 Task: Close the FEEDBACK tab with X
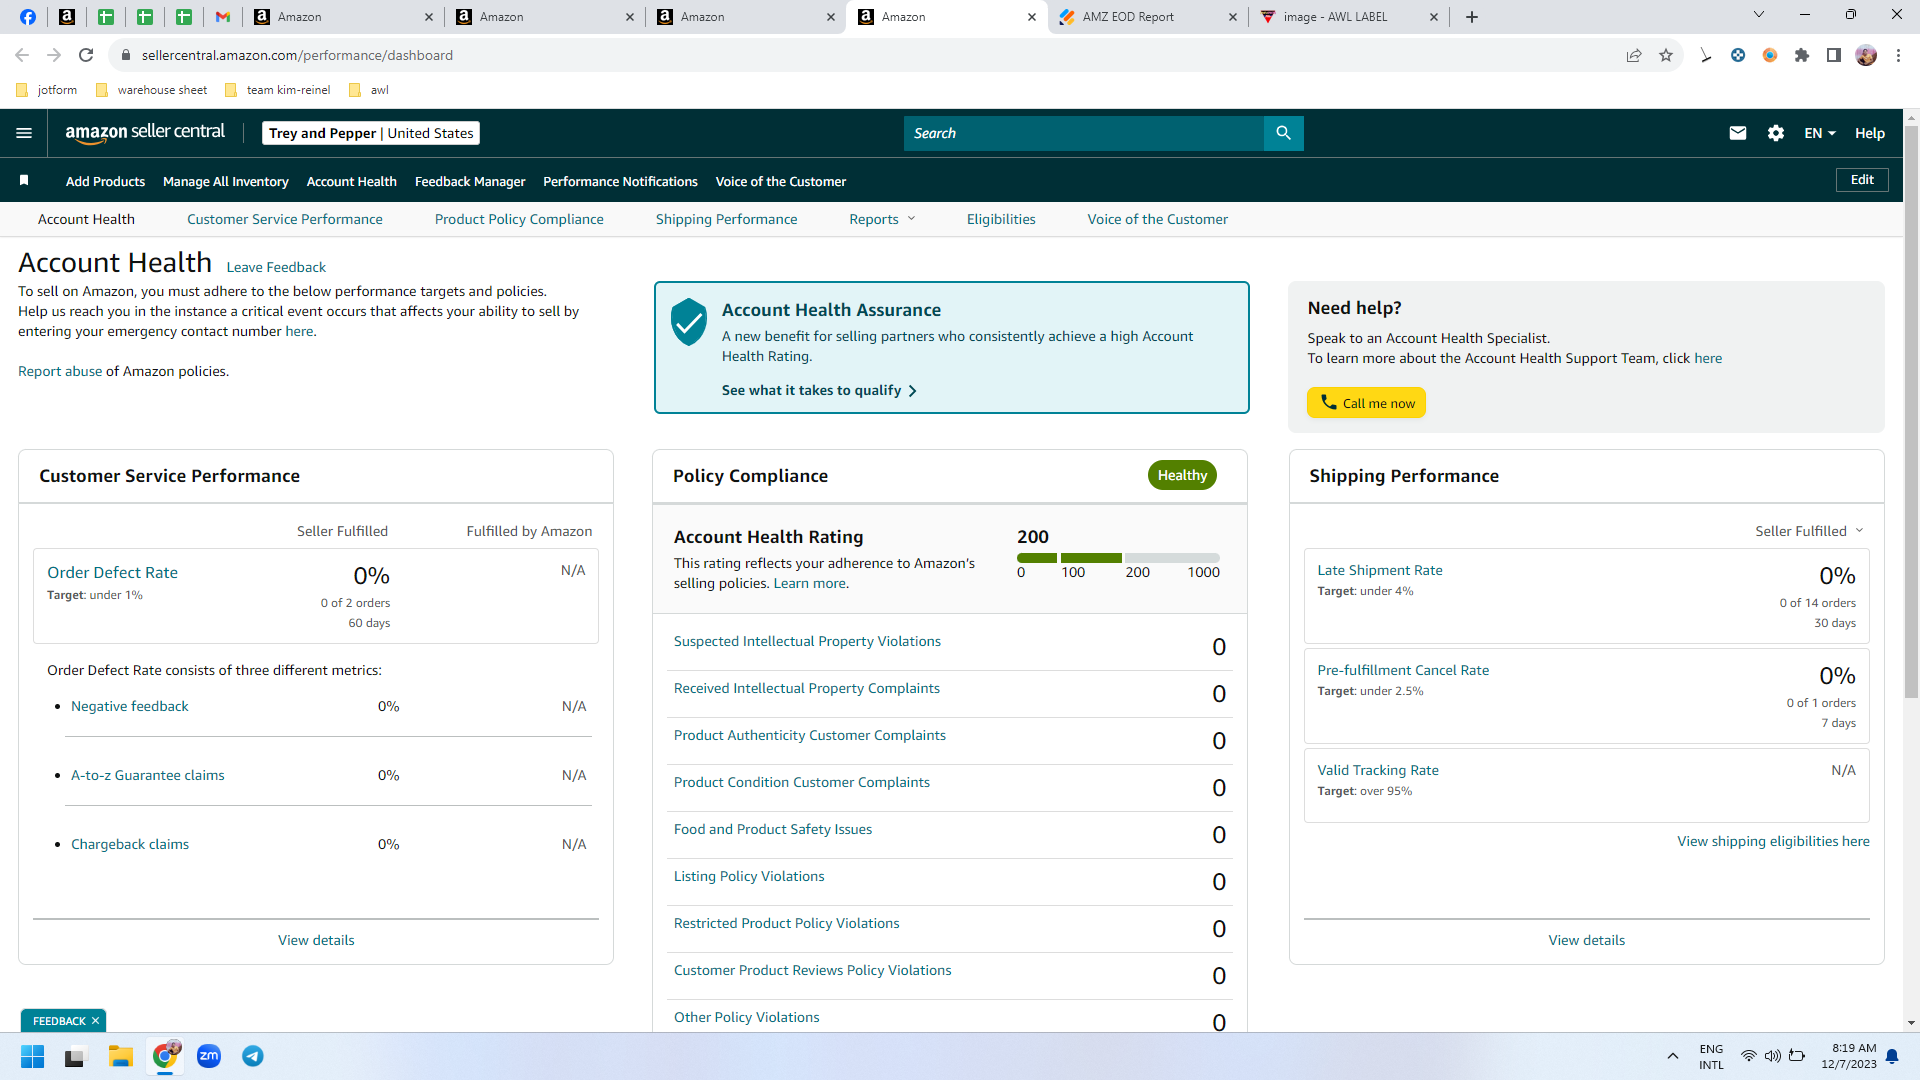pyautogui.click(x=95, y=1021)
